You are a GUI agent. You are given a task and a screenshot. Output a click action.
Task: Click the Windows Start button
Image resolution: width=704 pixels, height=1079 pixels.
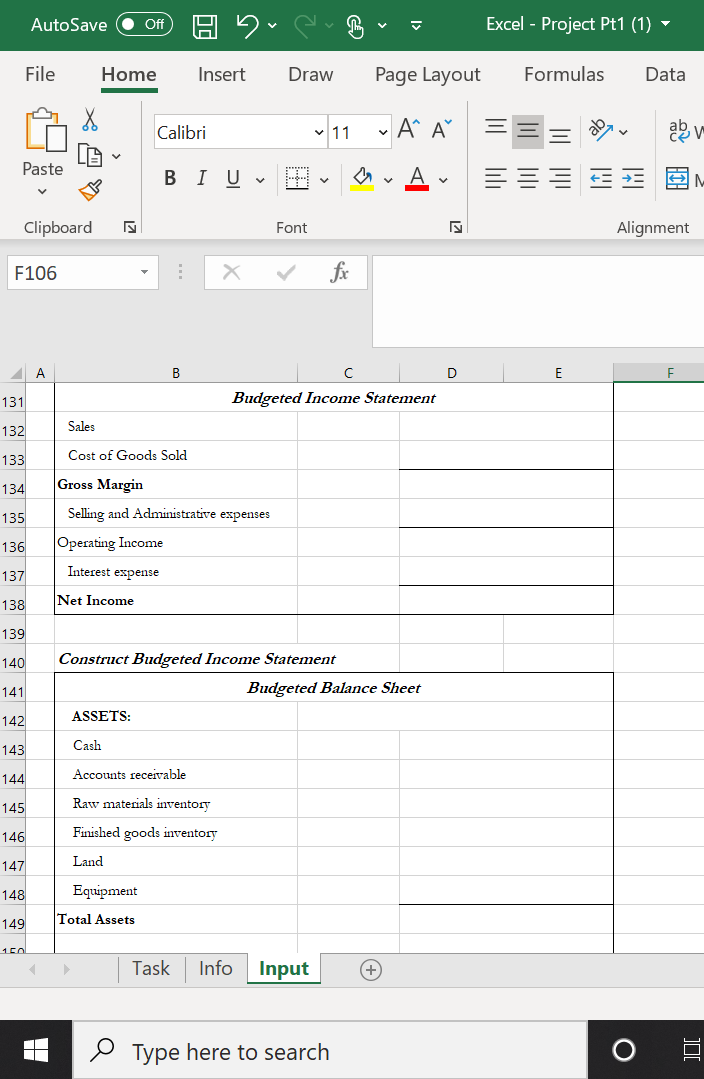point(36,1049)
